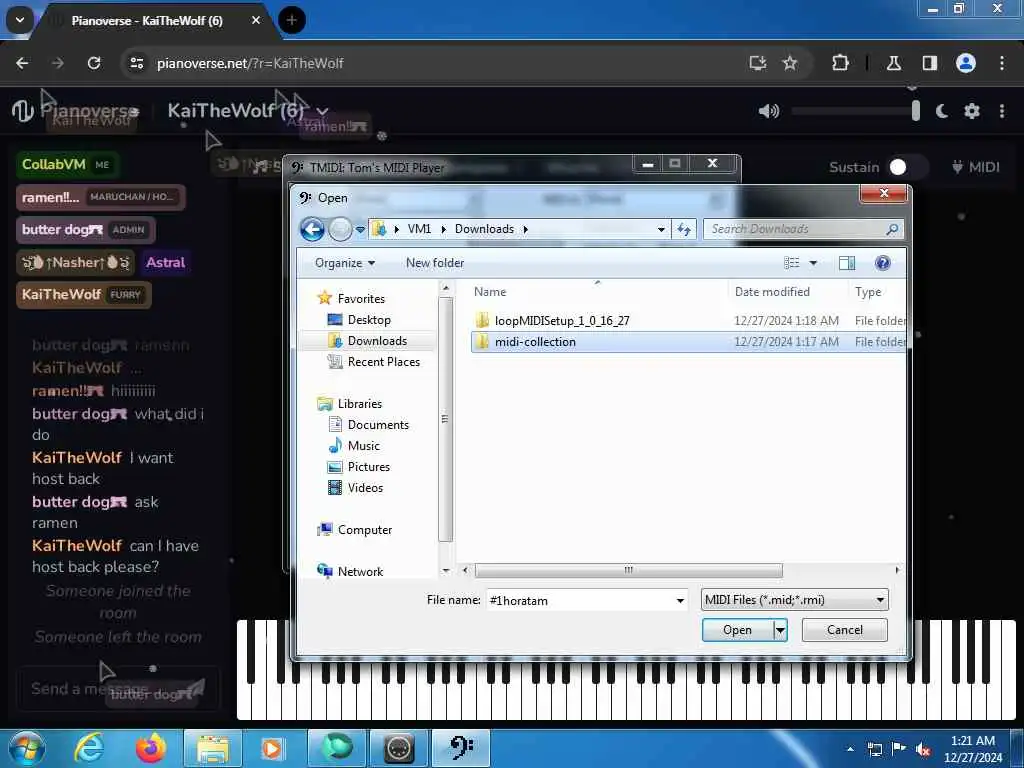Click the navigation pane vertical scrollbar
This screenshot has height=768, width=1024.
click(445, 419)
